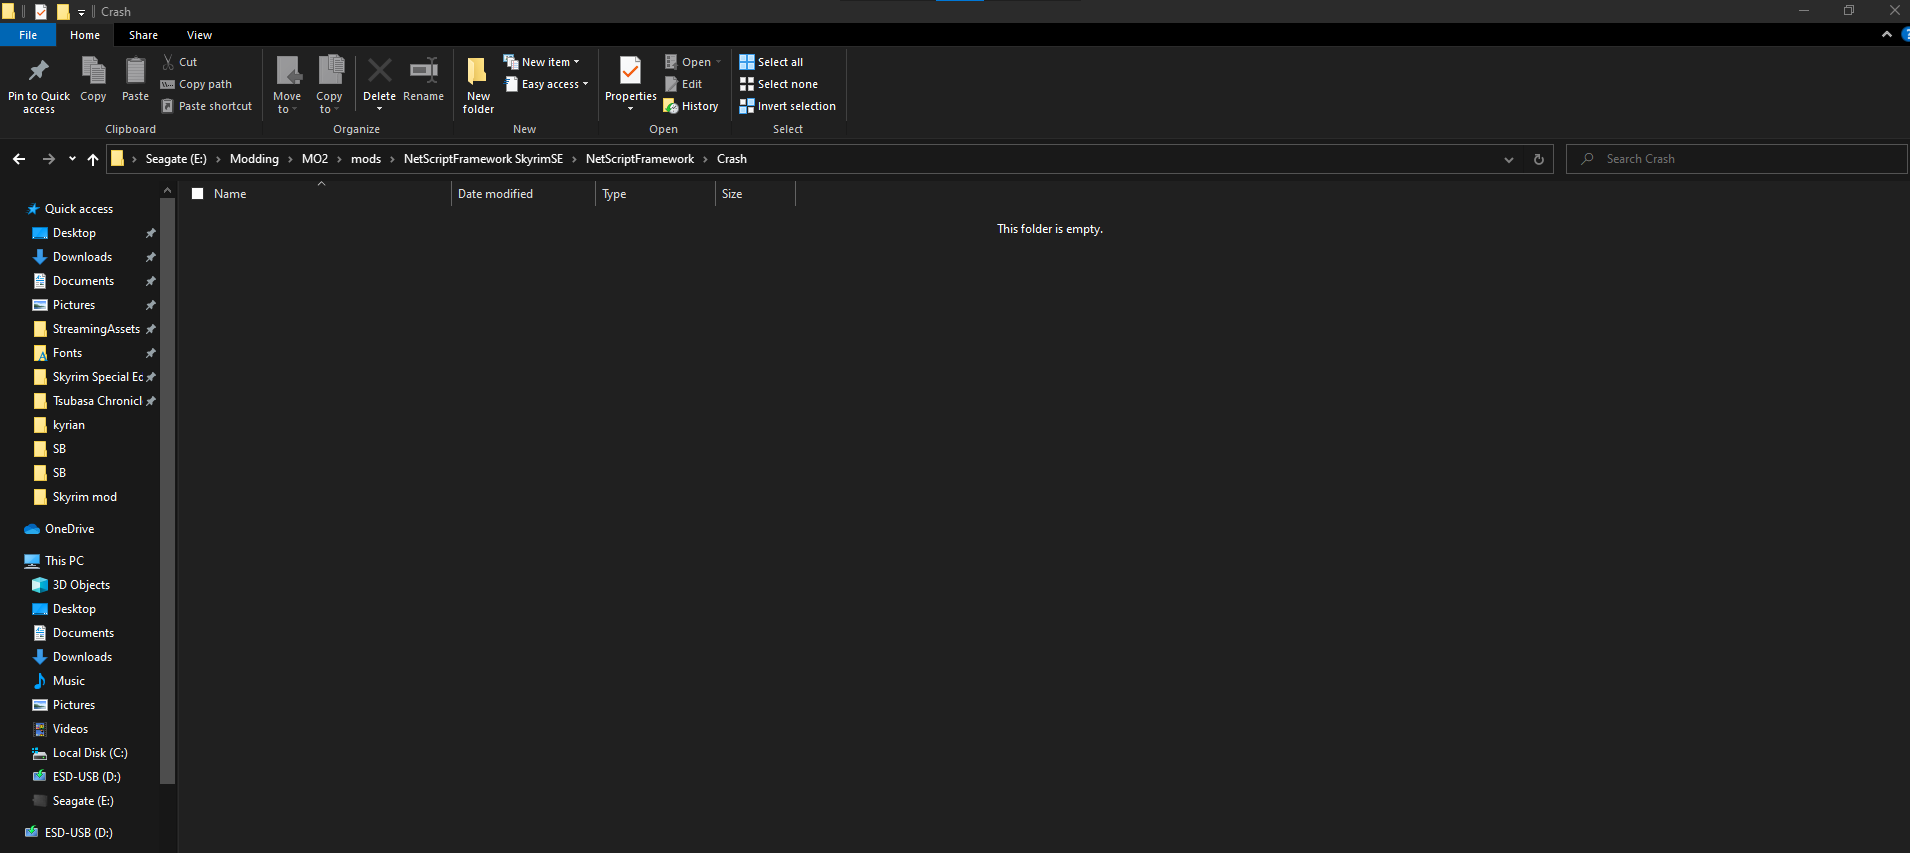Open the Skyrim mod folder
Viewport: 1910px width, 853px height.
point(84,497)
